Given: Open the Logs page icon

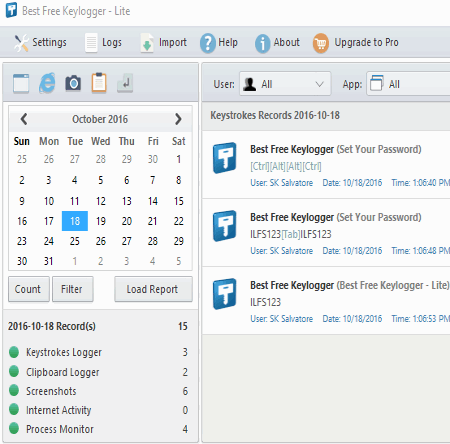Looking at the screenshot, I should click(91, 43).
